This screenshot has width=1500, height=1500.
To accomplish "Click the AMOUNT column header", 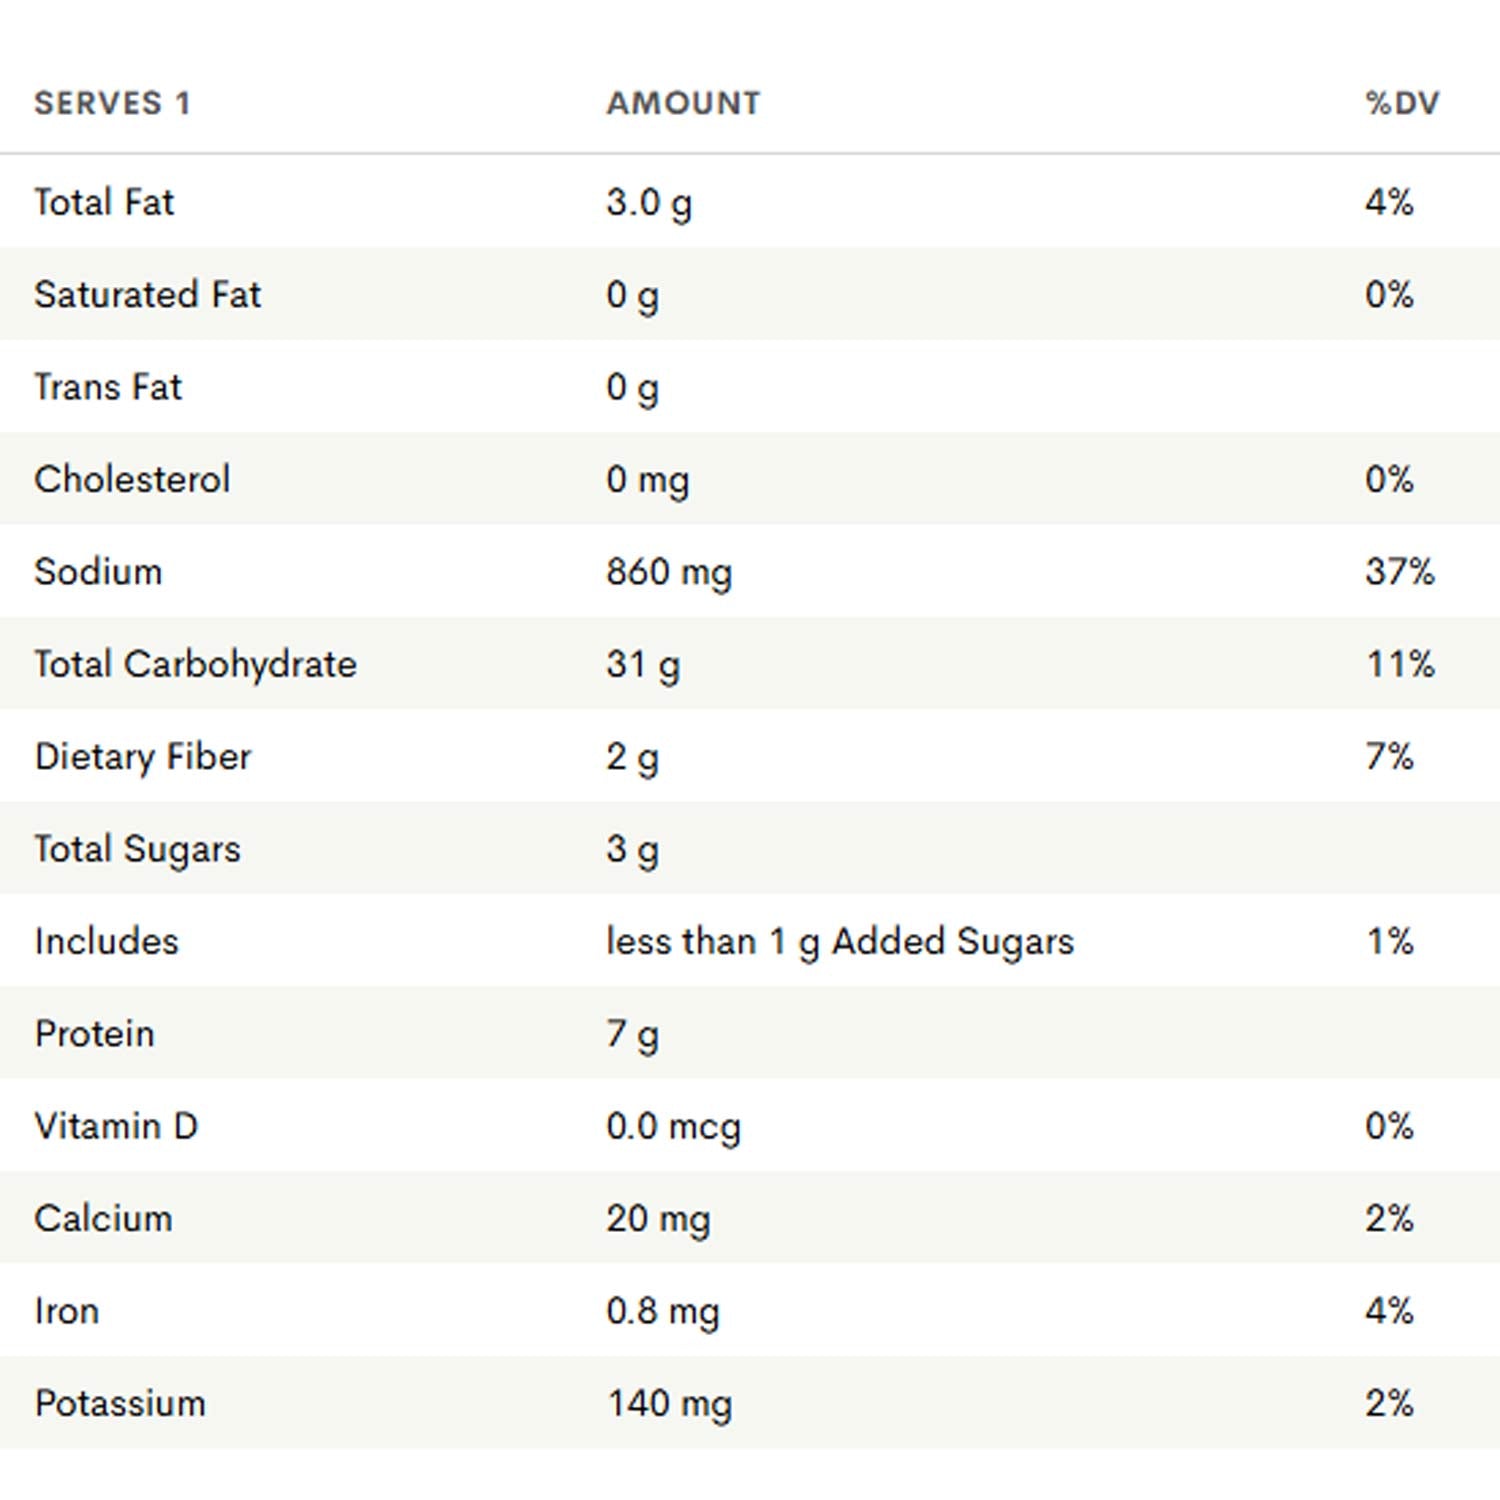I will [x=683, y=103].
